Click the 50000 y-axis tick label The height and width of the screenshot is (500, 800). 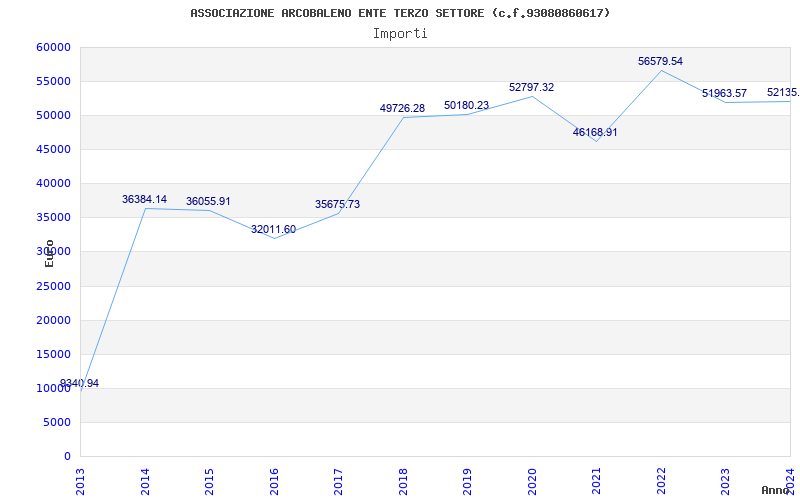point(54,115)
